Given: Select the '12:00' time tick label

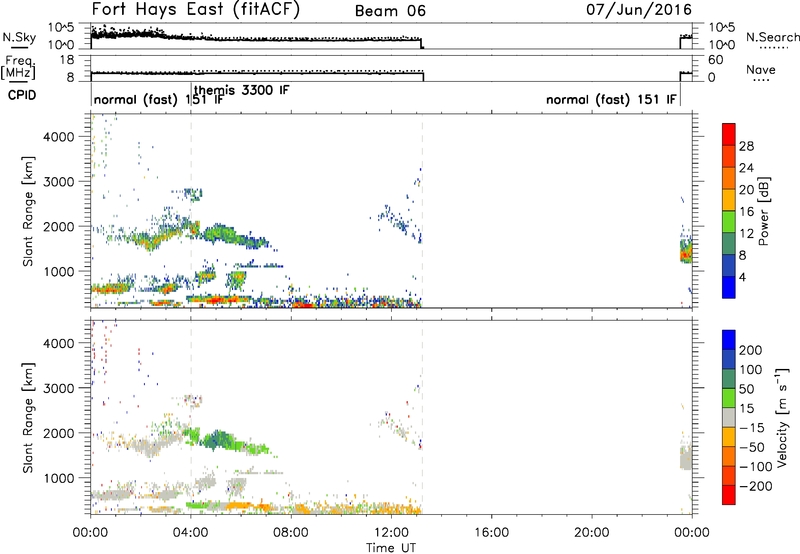Looking at the screenshot, I should (391, 533).
